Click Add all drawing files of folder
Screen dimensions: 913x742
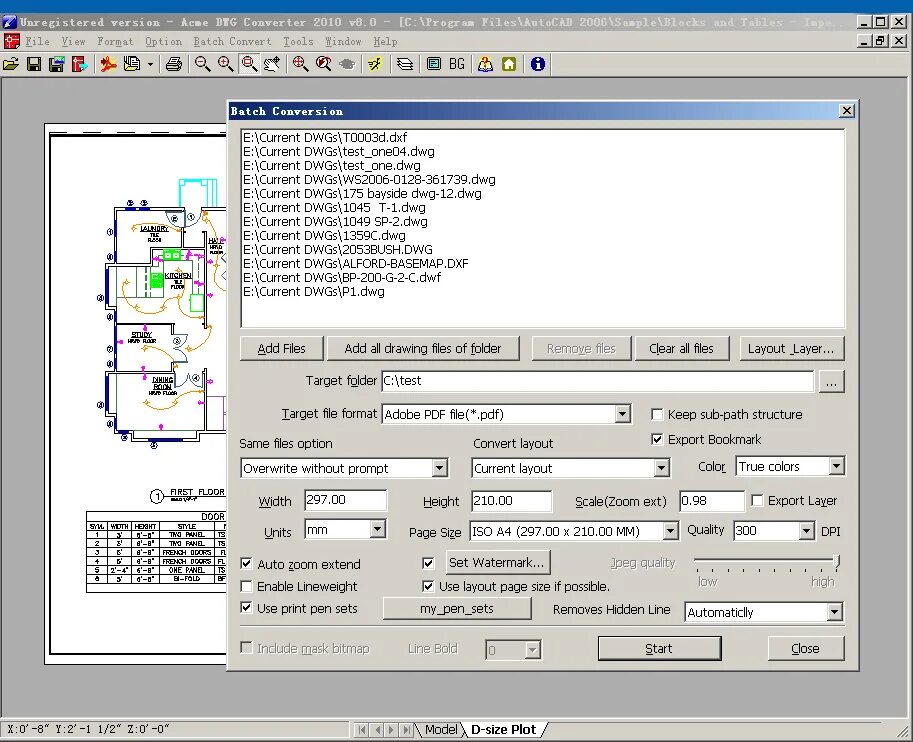tap(423, 348)
